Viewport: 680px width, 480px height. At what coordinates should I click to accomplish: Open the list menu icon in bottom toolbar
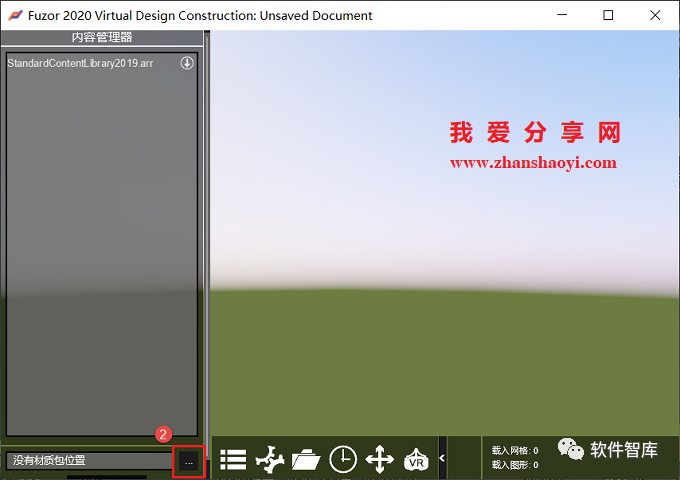tap(233, 459)
